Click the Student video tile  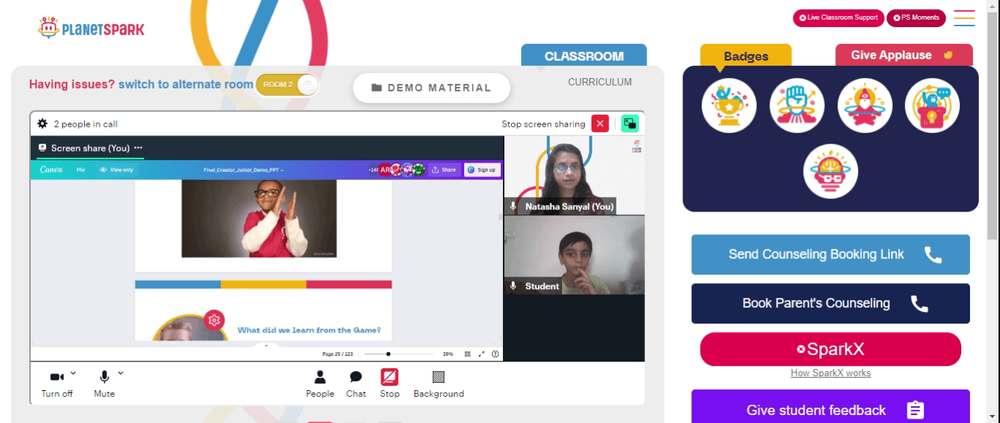(574, 255)
